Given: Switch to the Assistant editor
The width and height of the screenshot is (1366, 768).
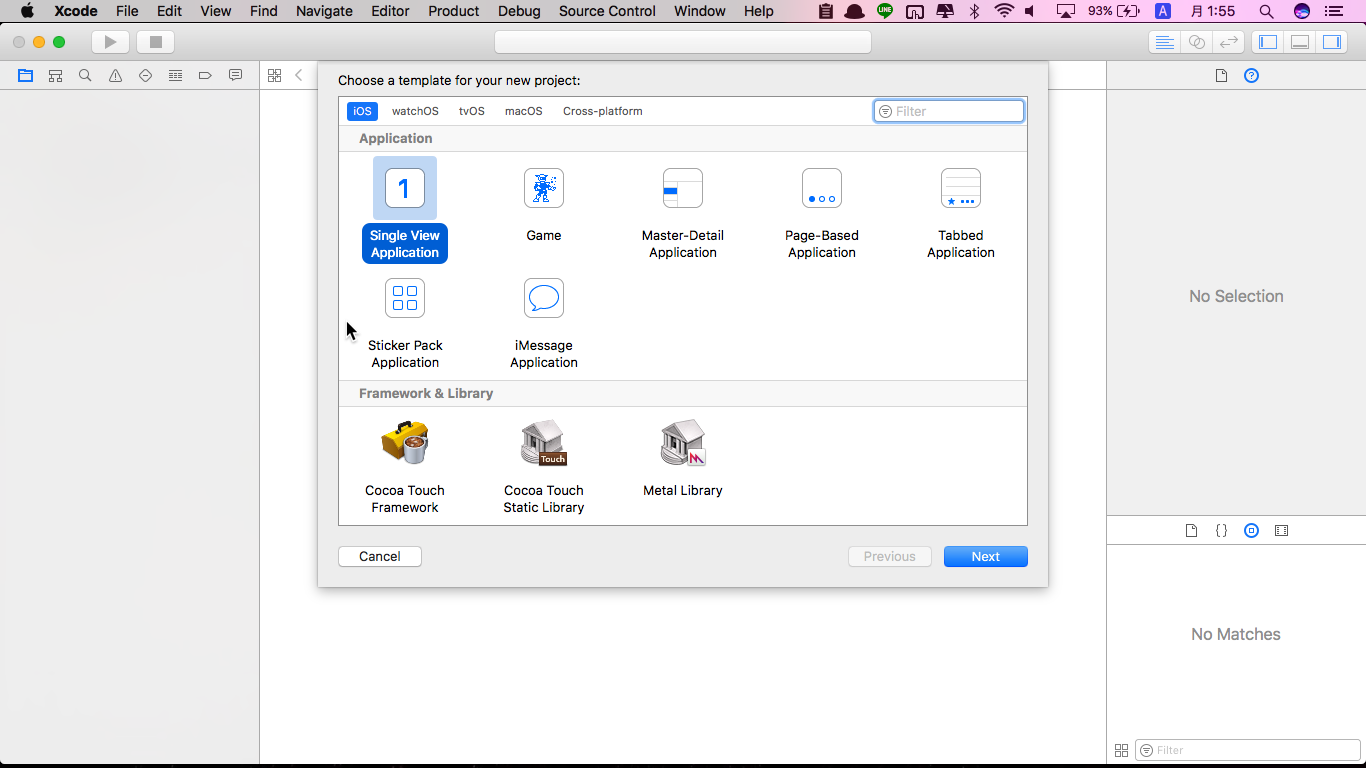Looking at the screenshot, I should click(x=1196, y=42).
